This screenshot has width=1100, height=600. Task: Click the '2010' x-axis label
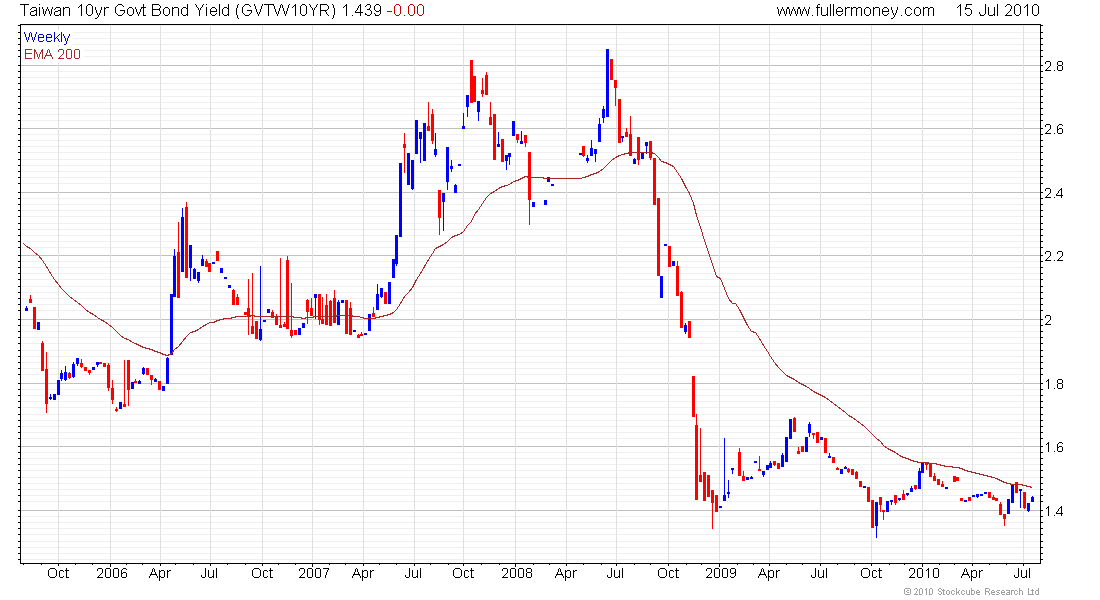click(923, 573)
